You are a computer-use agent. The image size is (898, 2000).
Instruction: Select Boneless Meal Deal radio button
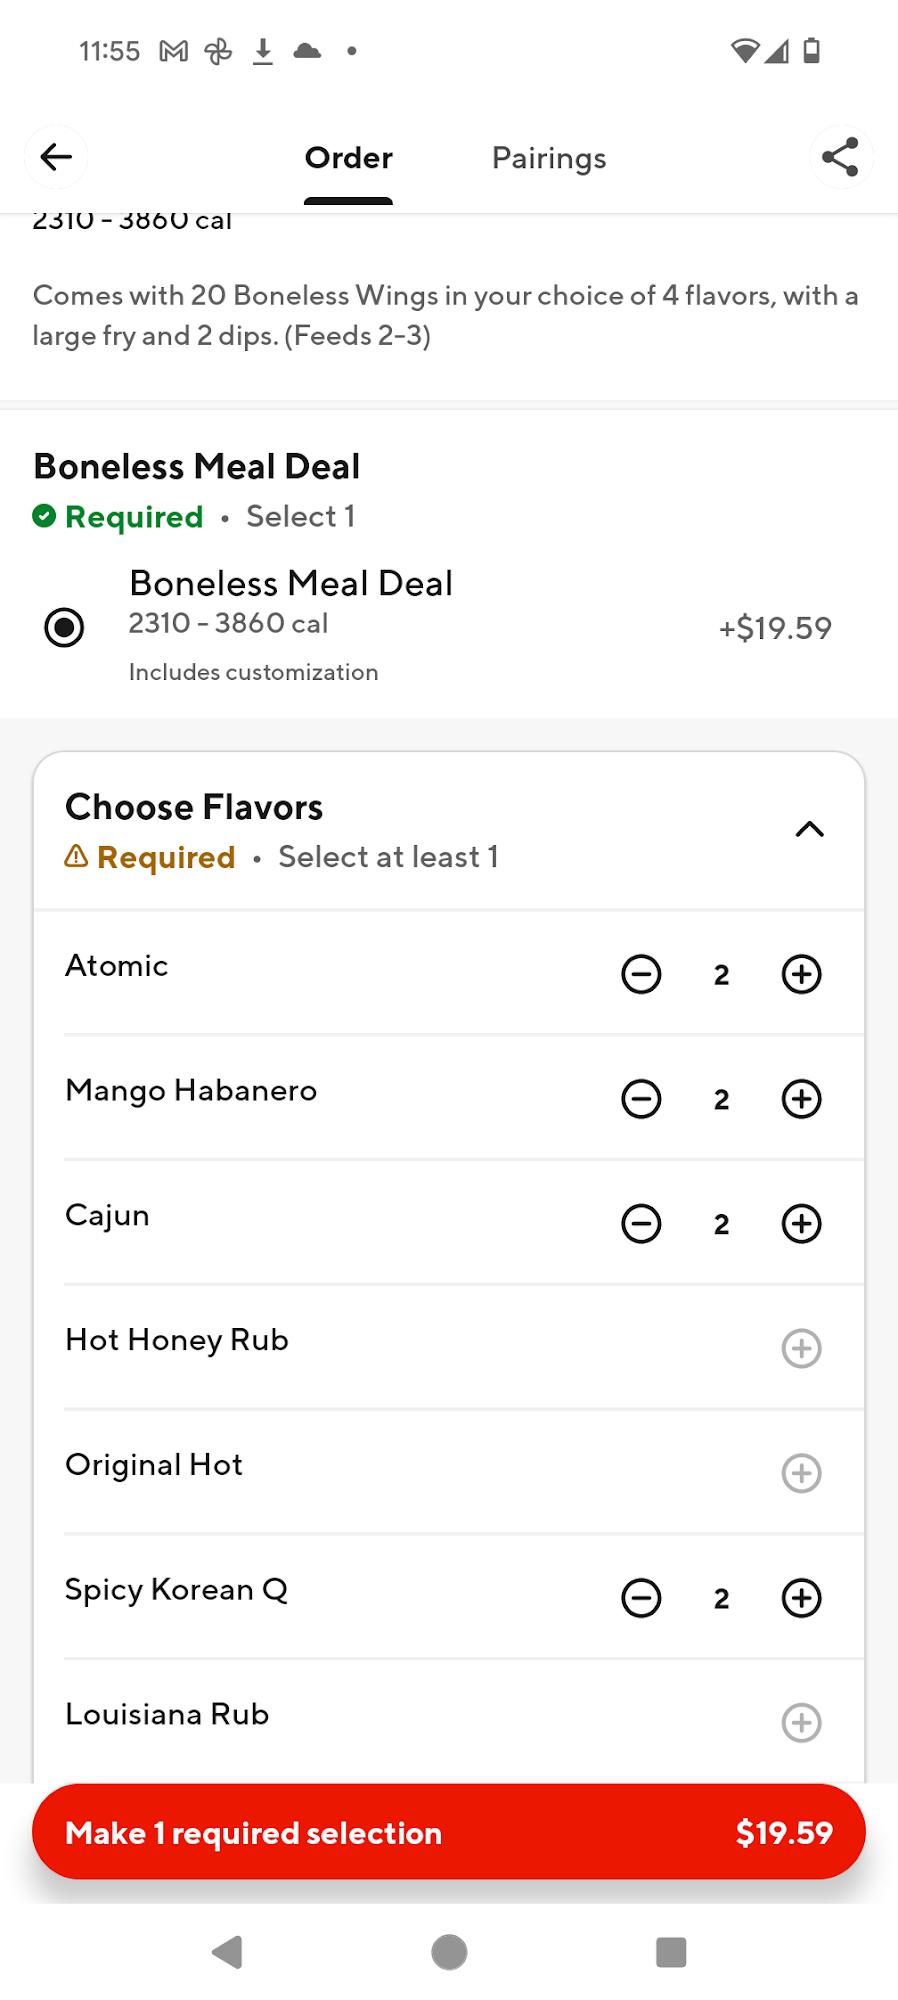tap(64, 628)
